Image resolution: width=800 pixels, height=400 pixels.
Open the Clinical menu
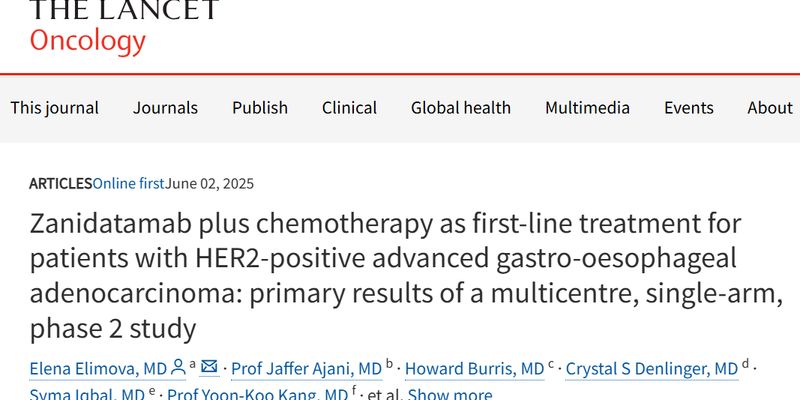tap(349, 108)
